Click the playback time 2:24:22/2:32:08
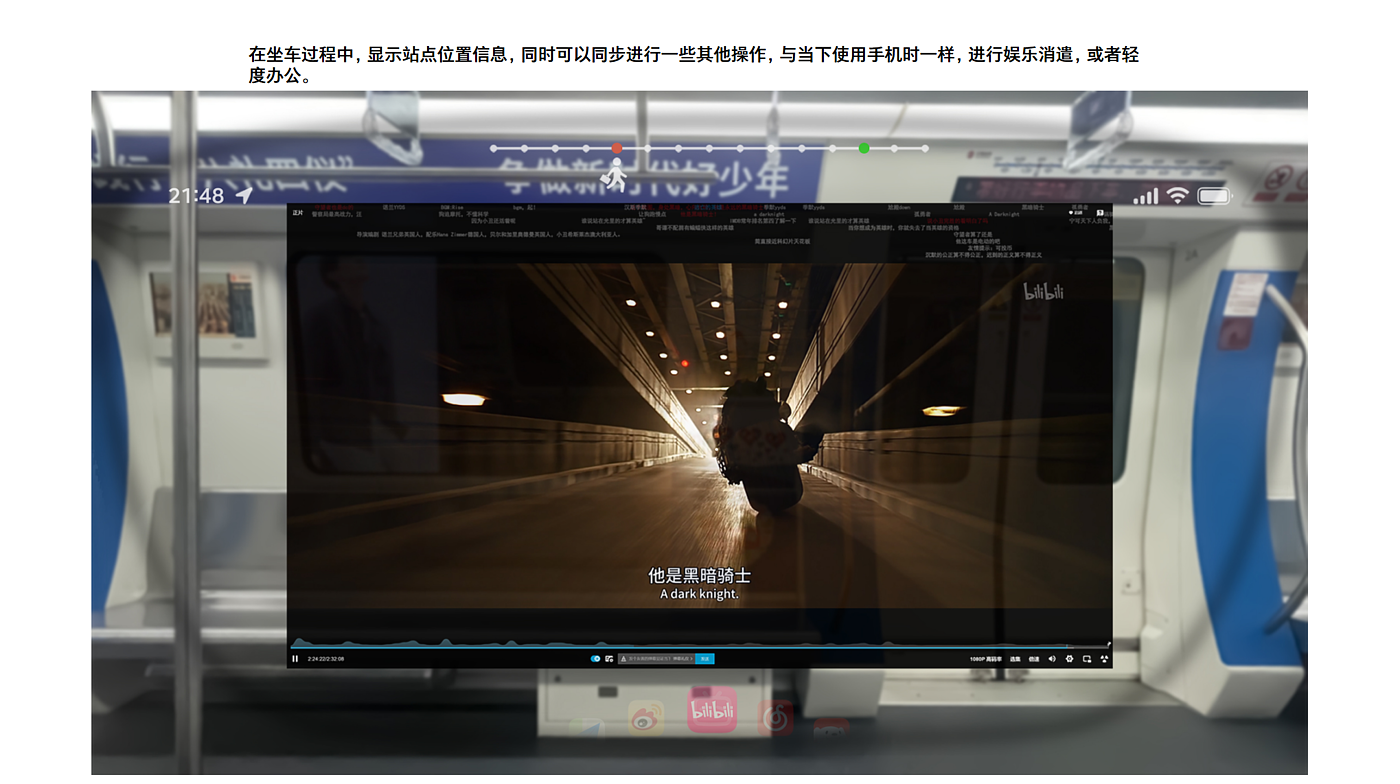This screenshot has width=1400, height=784. (326, 659)
